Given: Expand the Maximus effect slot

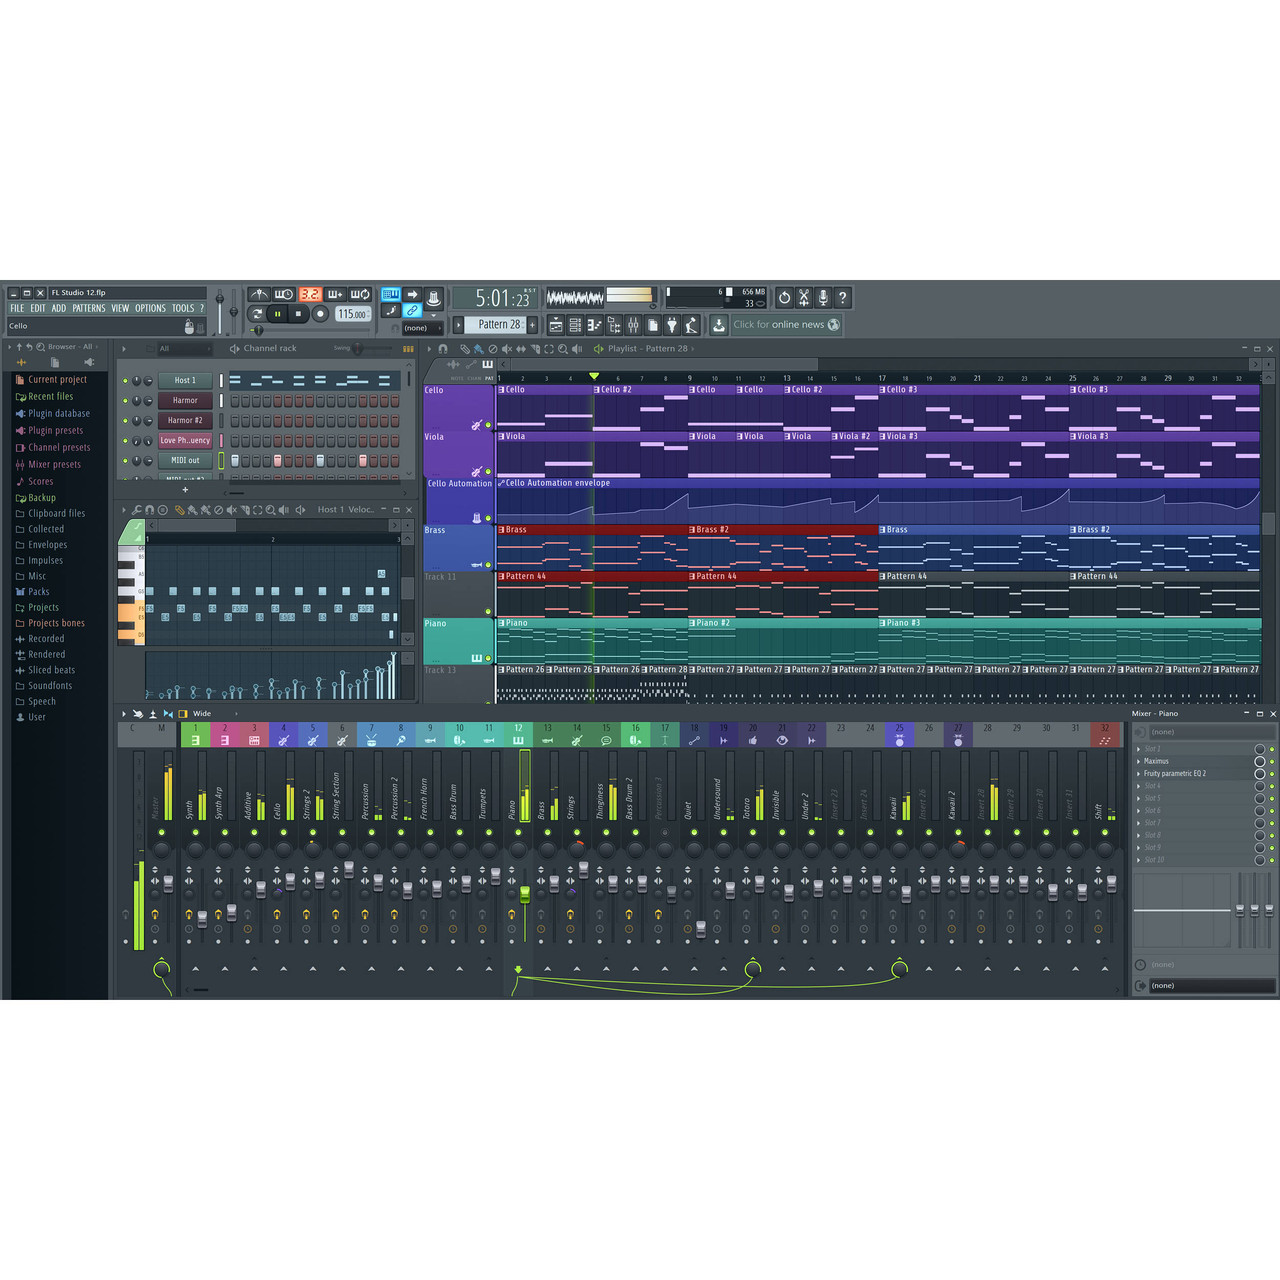Looking at the screenshot, I should tap(1138, 761).
